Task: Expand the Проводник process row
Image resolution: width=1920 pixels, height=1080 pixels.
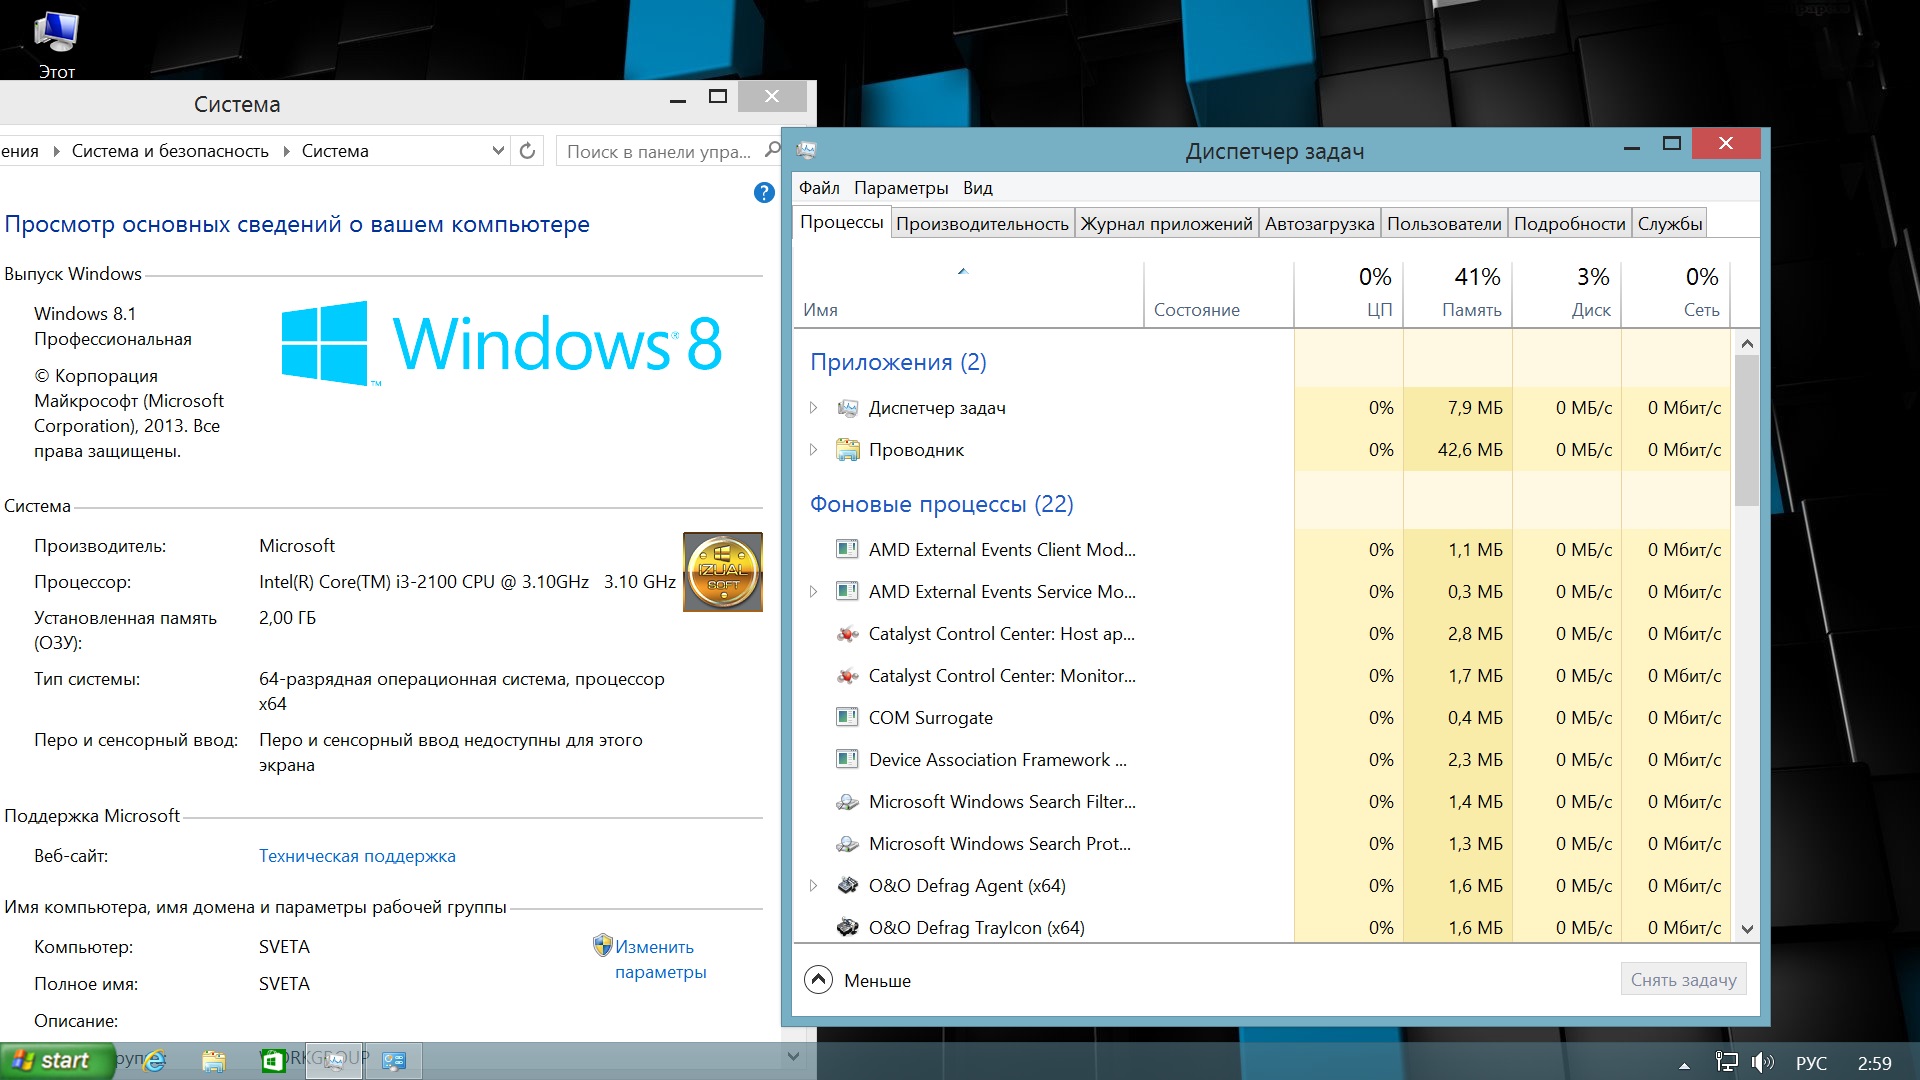Action: tap(813, 450)
